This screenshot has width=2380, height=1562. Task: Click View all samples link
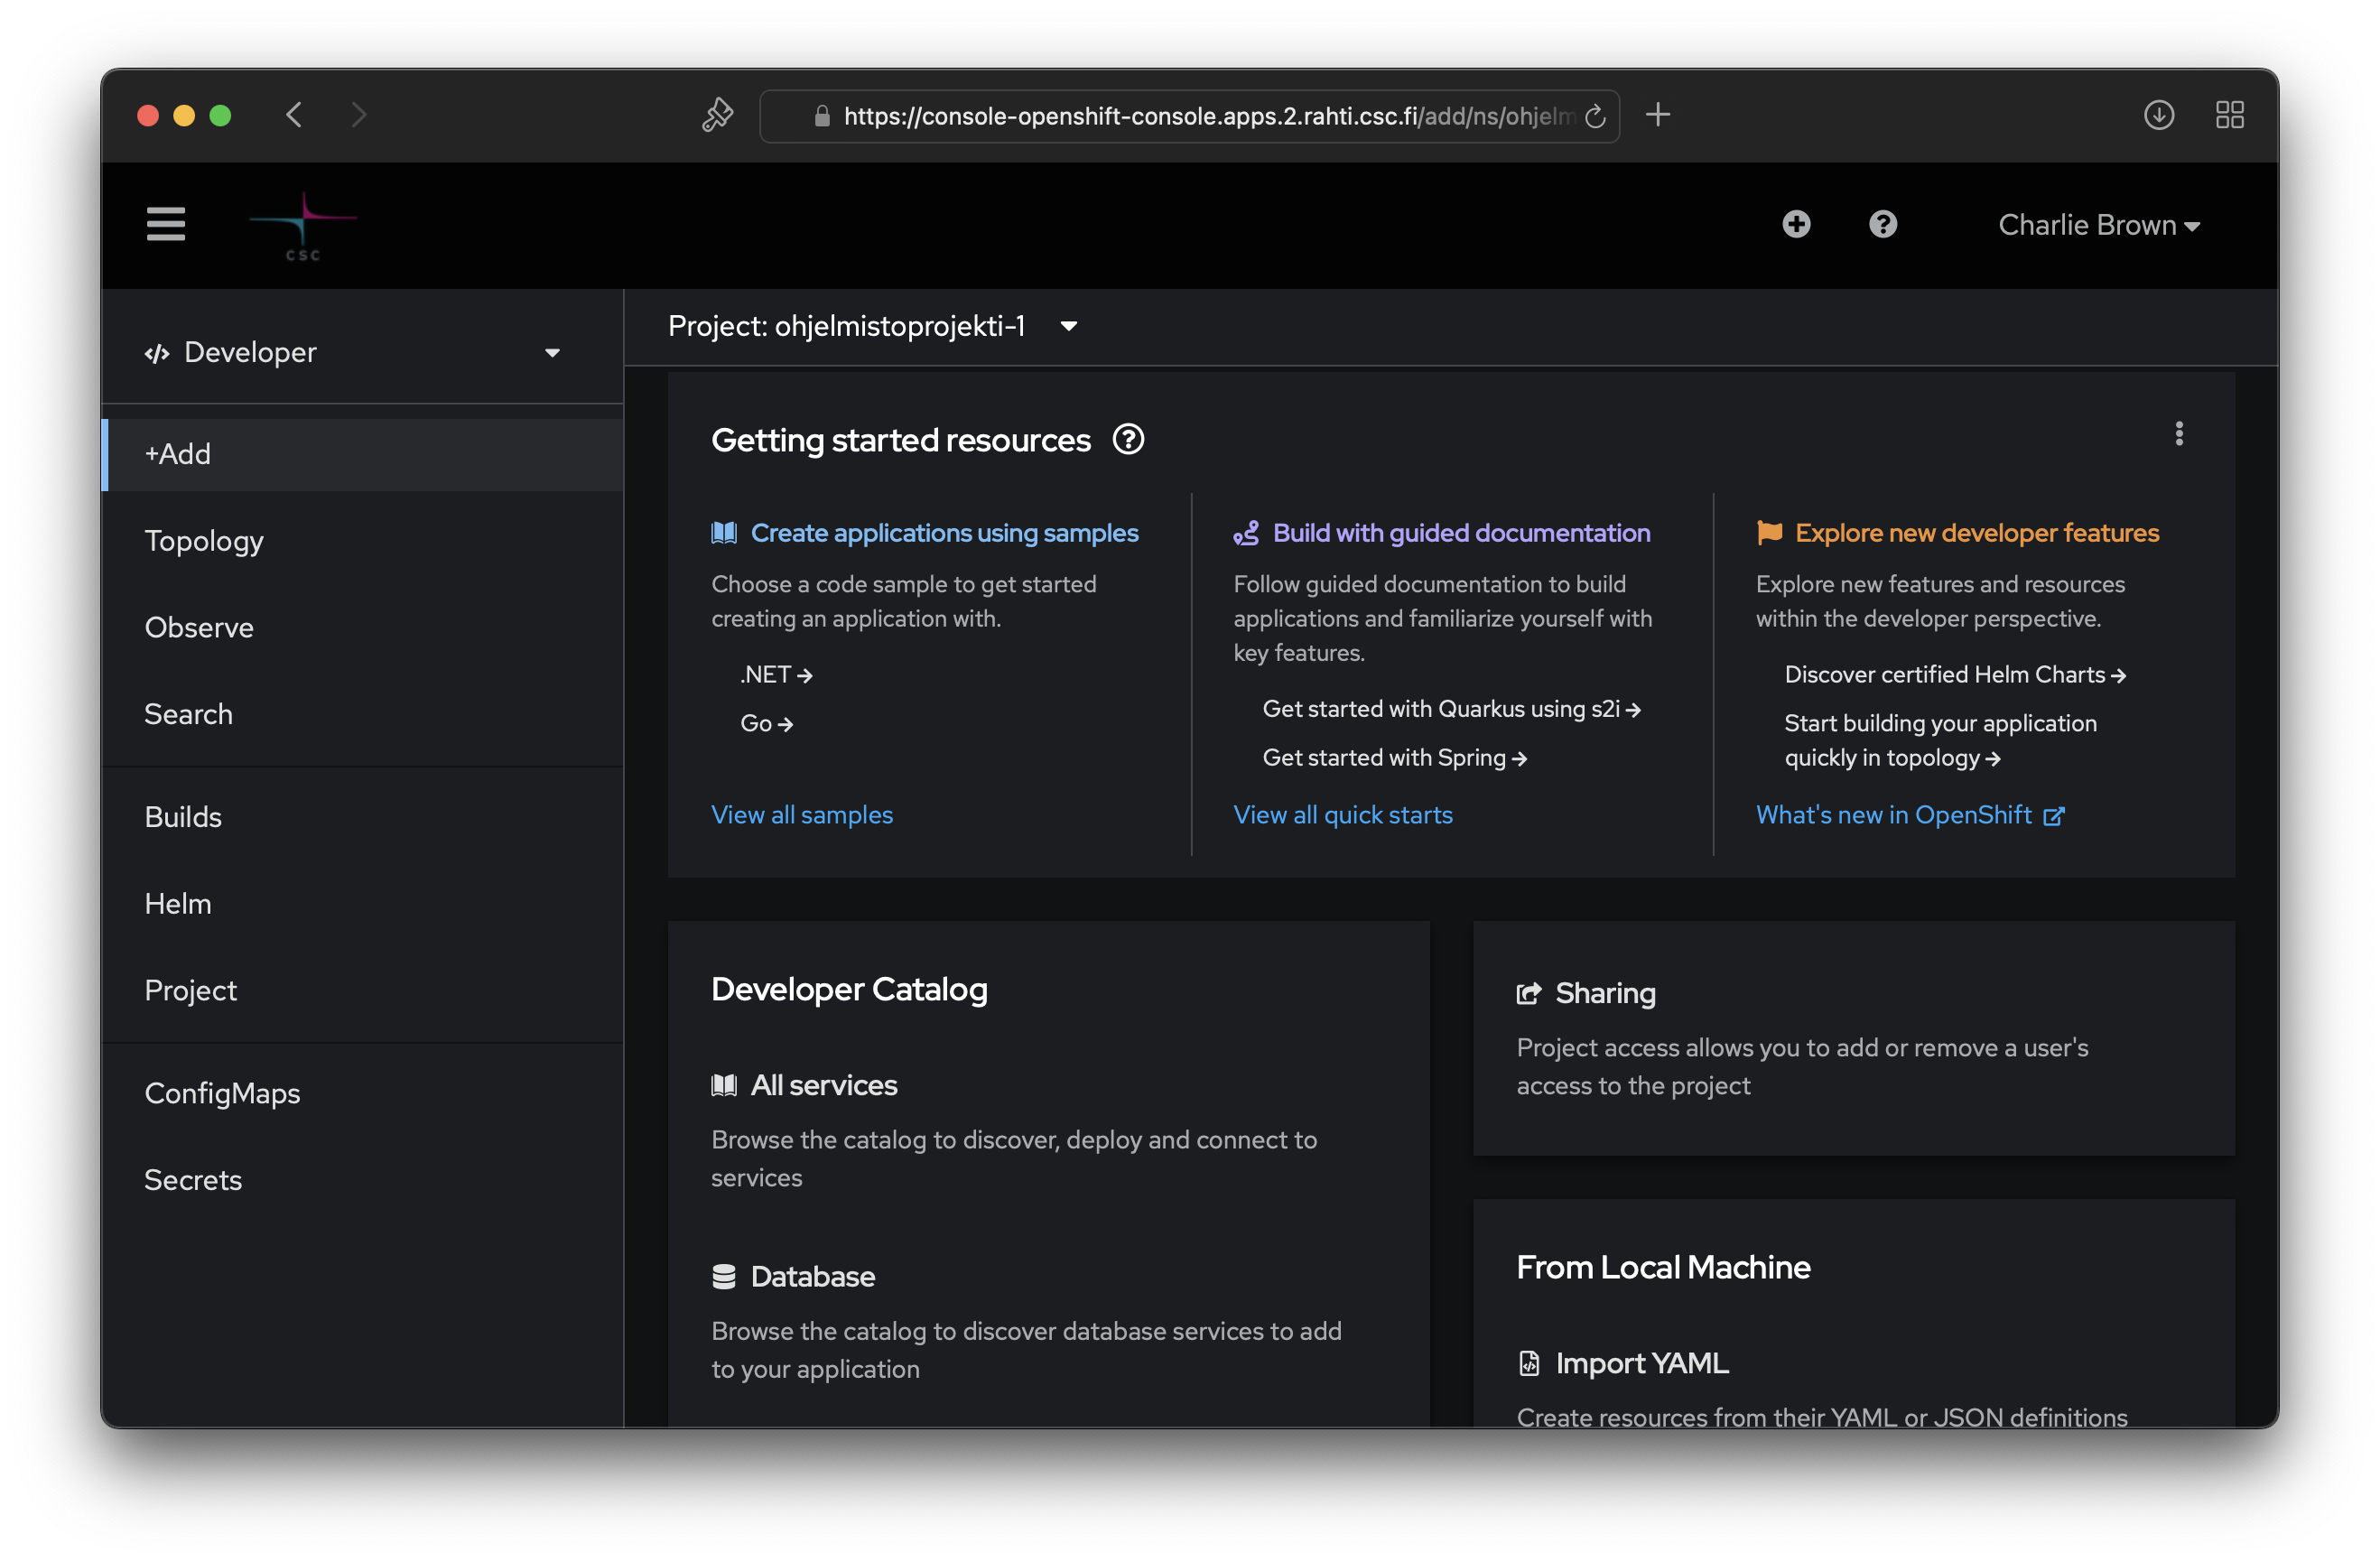[x=801, y=815]
